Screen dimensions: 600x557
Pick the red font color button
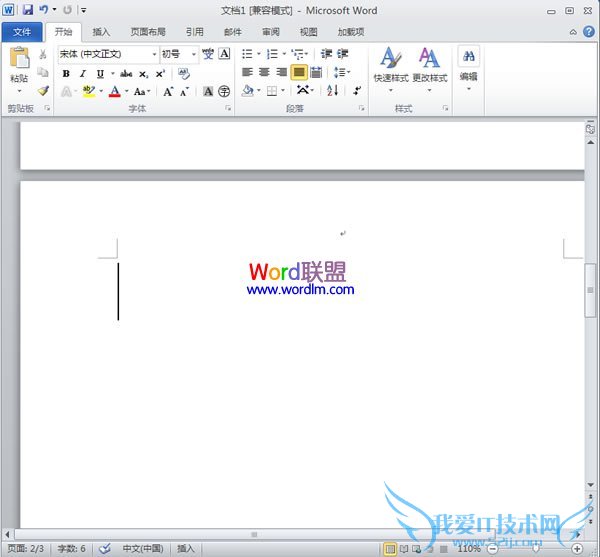pyautogui.click(x=114, y=91)
